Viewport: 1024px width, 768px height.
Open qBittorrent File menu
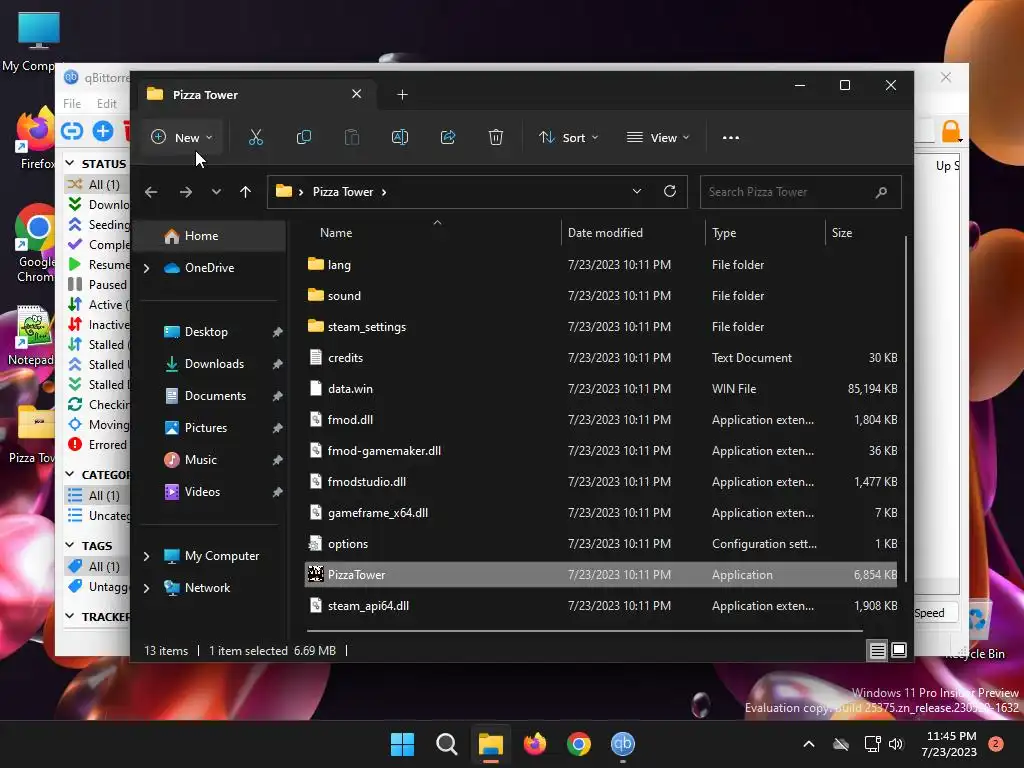(72, 104)
